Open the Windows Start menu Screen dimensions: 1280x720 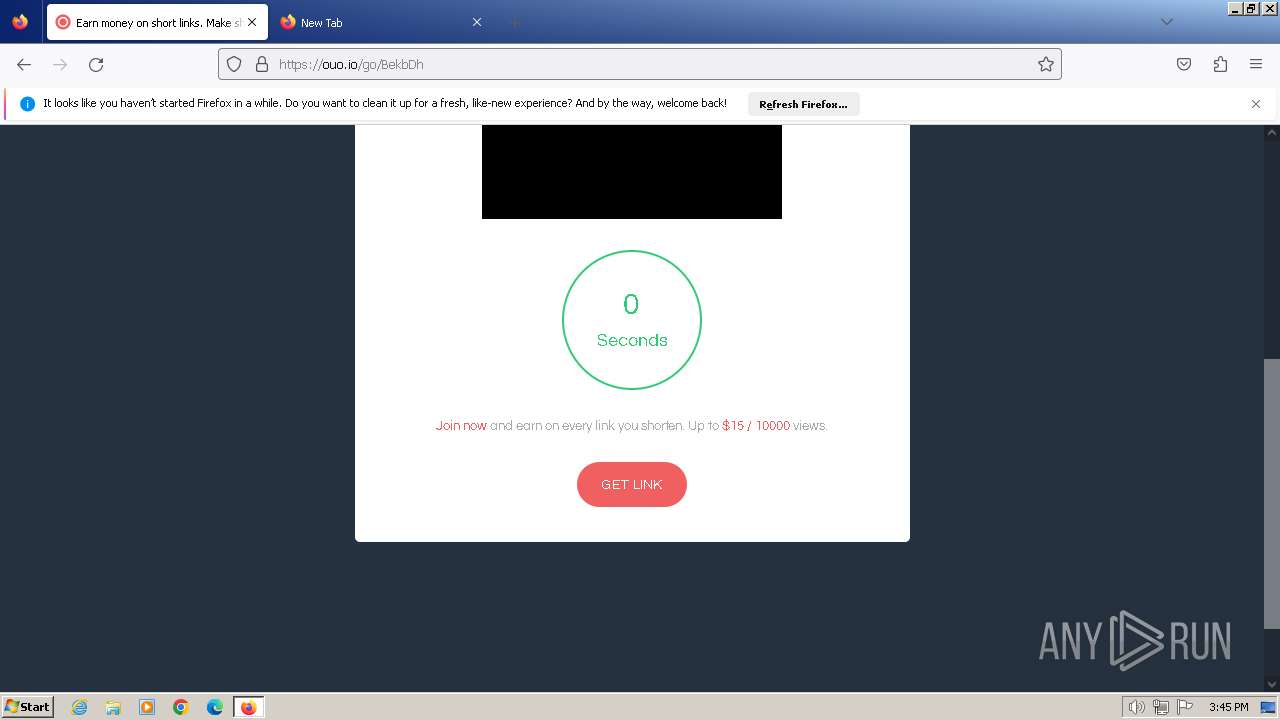coord(27,706)
